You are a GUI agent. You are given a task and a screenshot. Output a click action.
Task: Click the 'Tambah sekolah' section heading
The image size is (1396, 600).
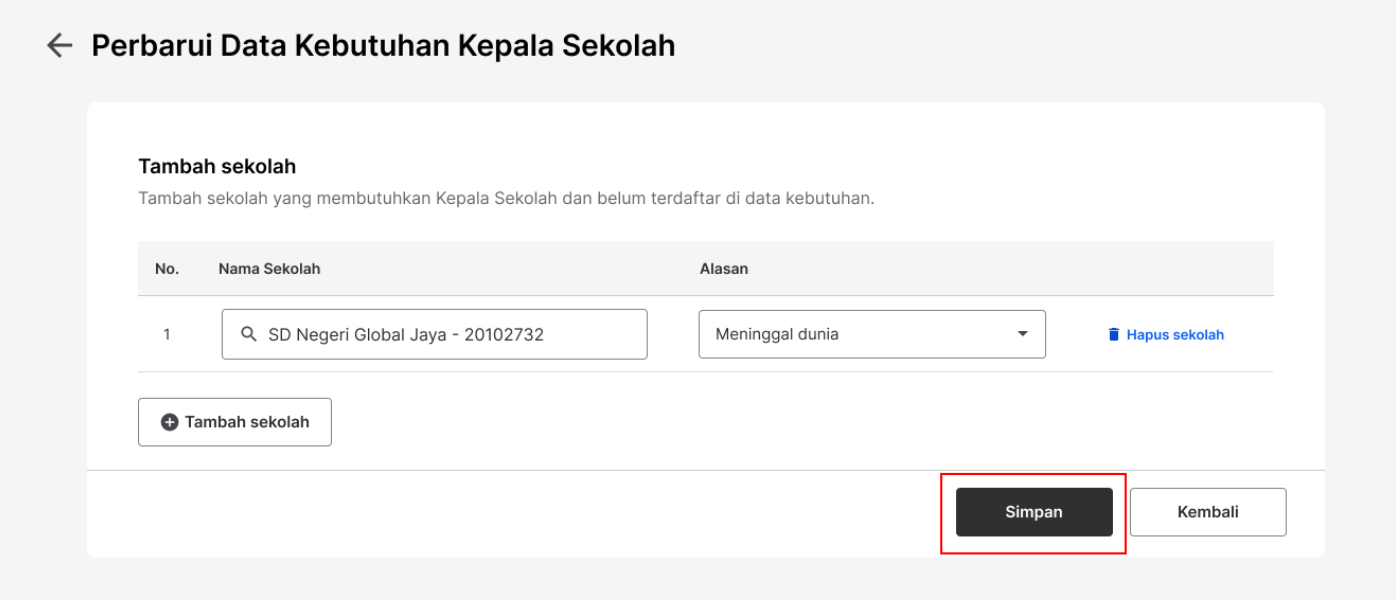(217, 166)
